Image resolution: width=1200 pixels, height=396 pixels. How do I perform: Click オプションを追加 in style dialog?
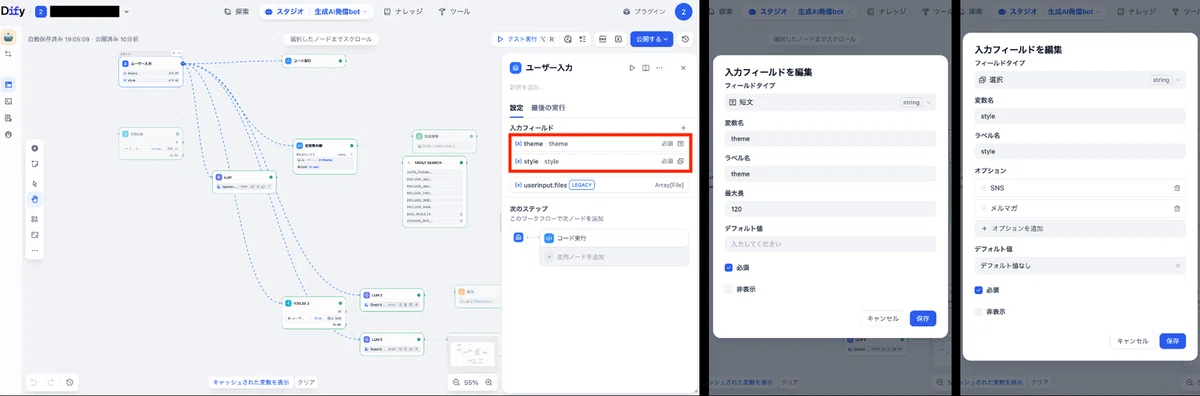pyautogui.click(x=1080, y=228)
